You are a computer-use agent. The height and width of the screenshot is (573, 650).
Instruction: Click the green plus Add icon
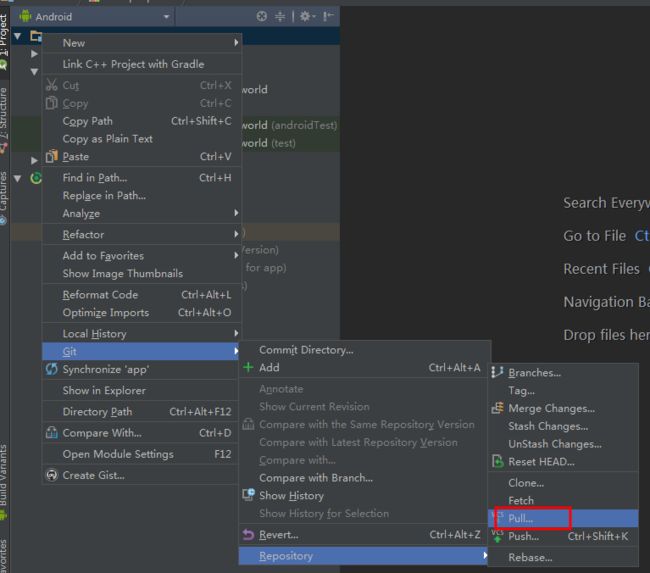pyautogui.click(x=248, y=367)
